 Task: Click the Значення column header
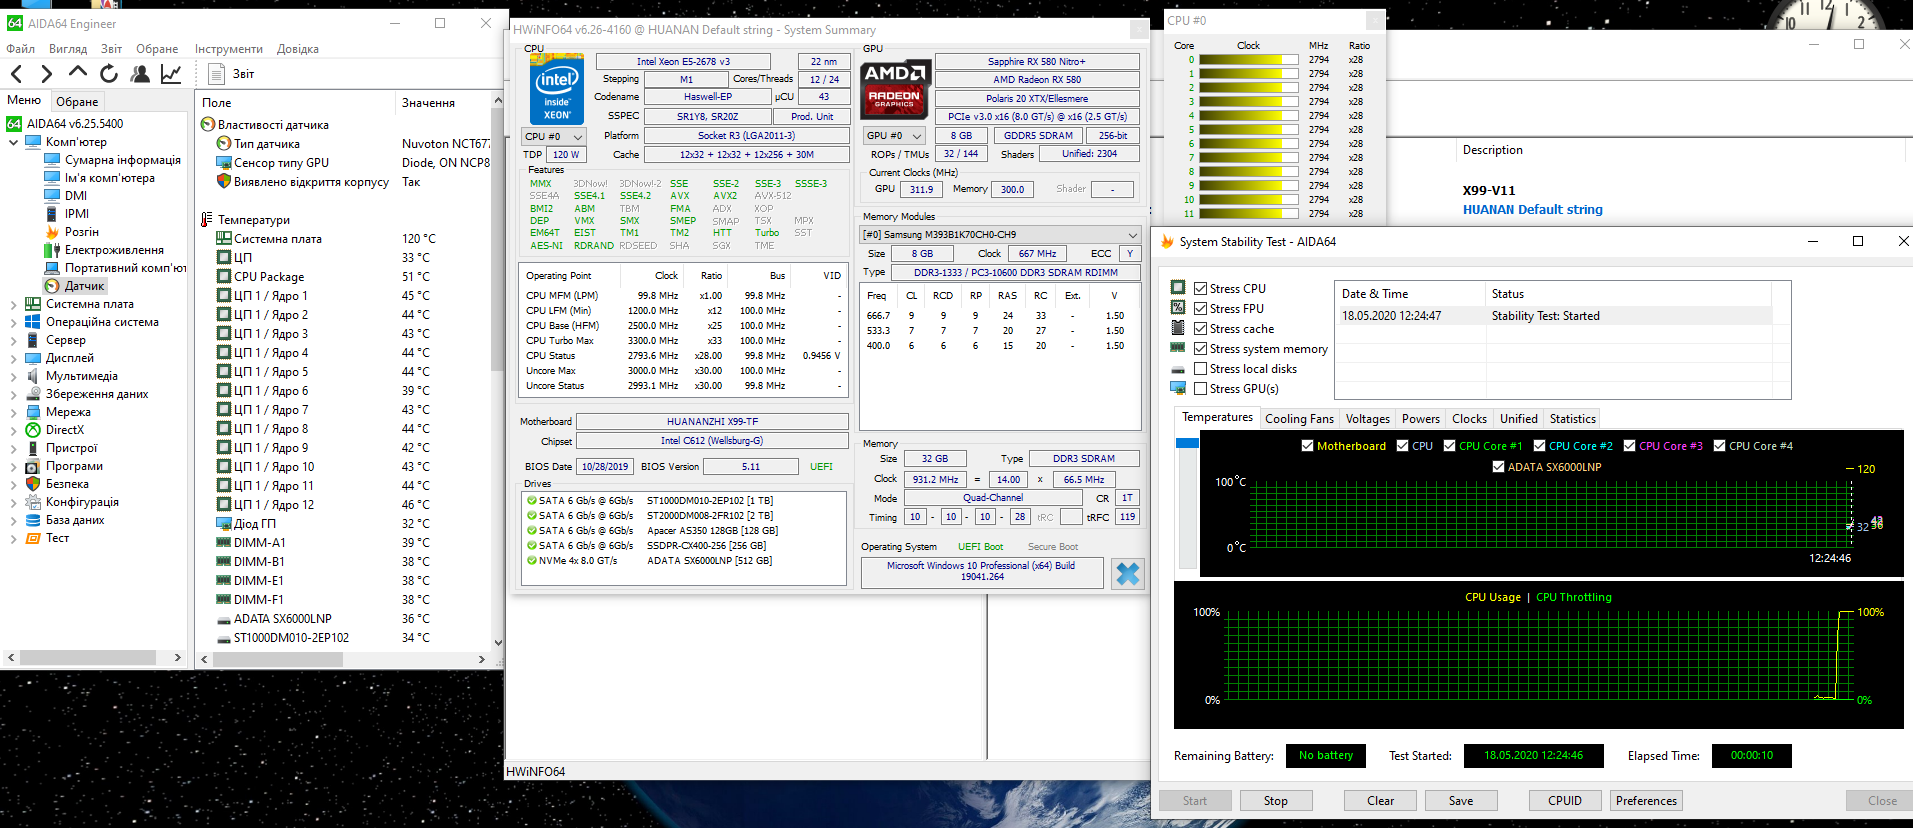(428, 103)
